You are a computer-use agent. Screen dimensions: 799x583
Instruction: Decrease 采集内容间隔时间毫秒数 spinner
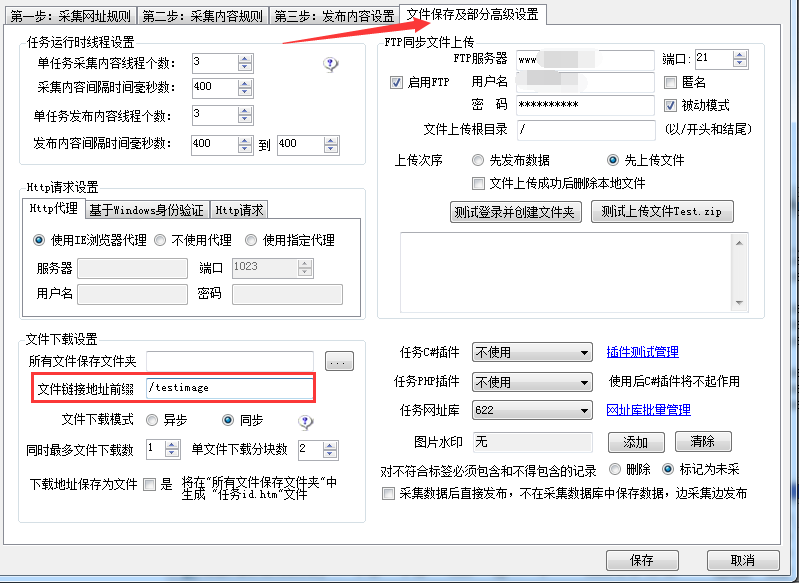tap(245, 92)
